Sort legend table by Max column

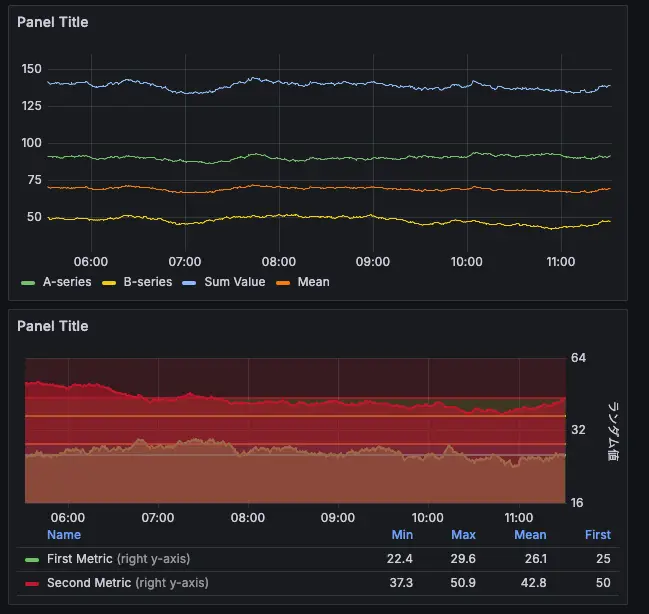463,535
